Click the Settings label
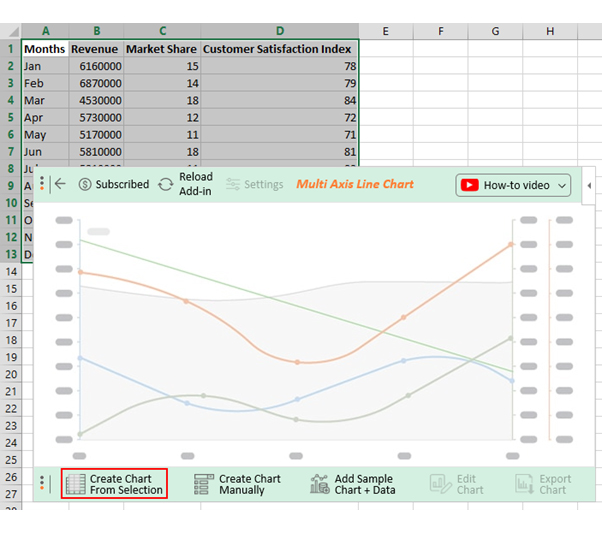The width and height of the screenshot is (602, 533). 264,184
